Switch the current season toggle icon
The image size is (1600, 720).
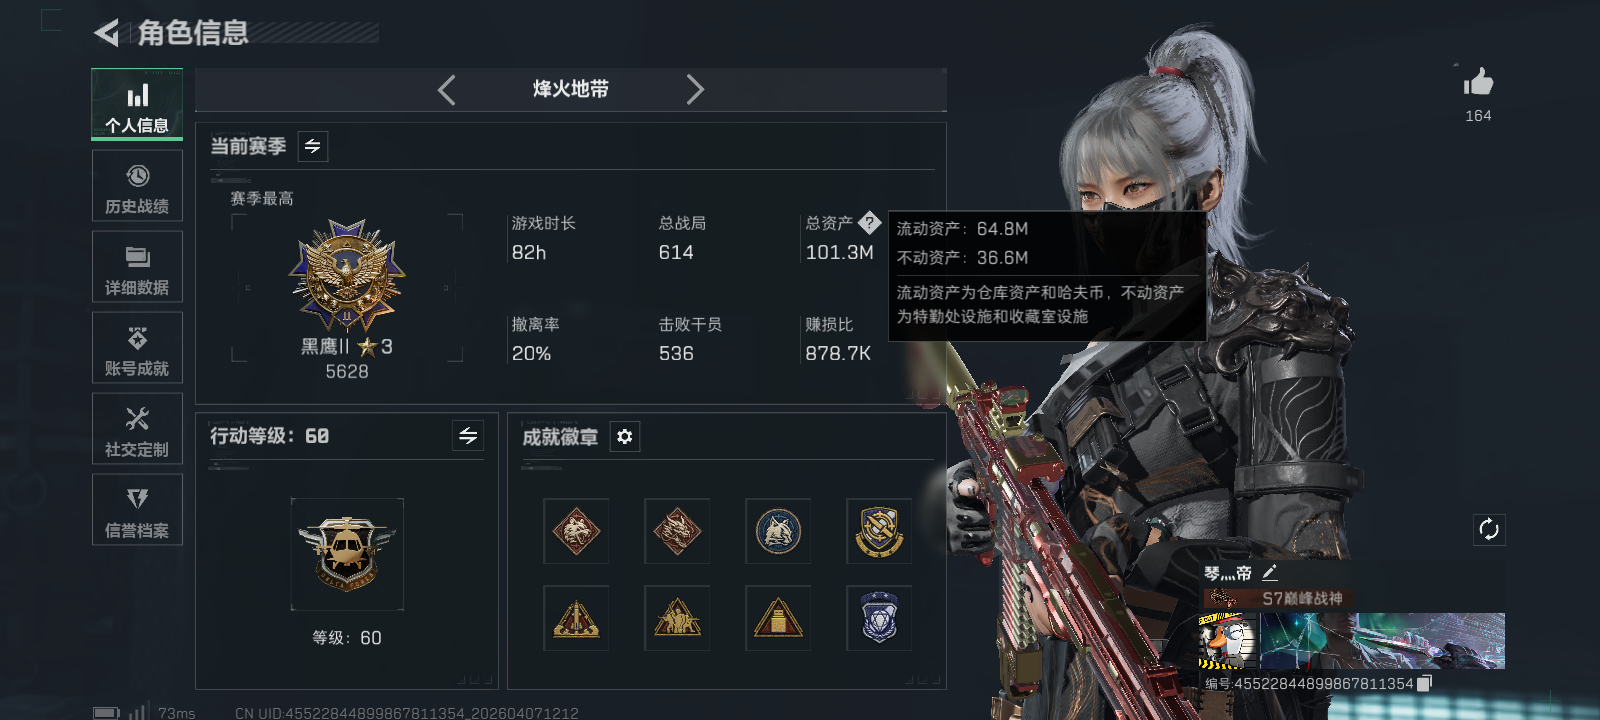(x=313, y=146)
